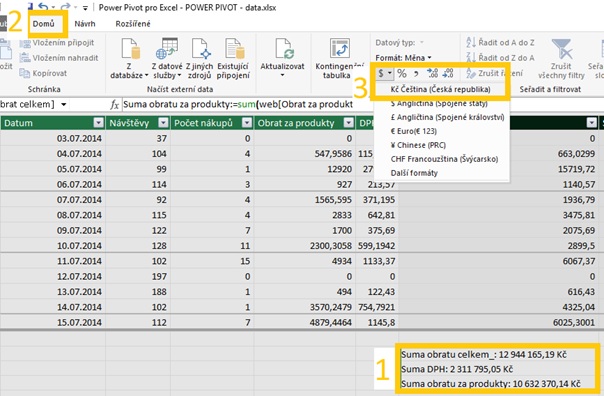Open the Obrat za produkty filter dropdown
The height and width of the screenshot is (396, 604).
click(x=349, y=123)
